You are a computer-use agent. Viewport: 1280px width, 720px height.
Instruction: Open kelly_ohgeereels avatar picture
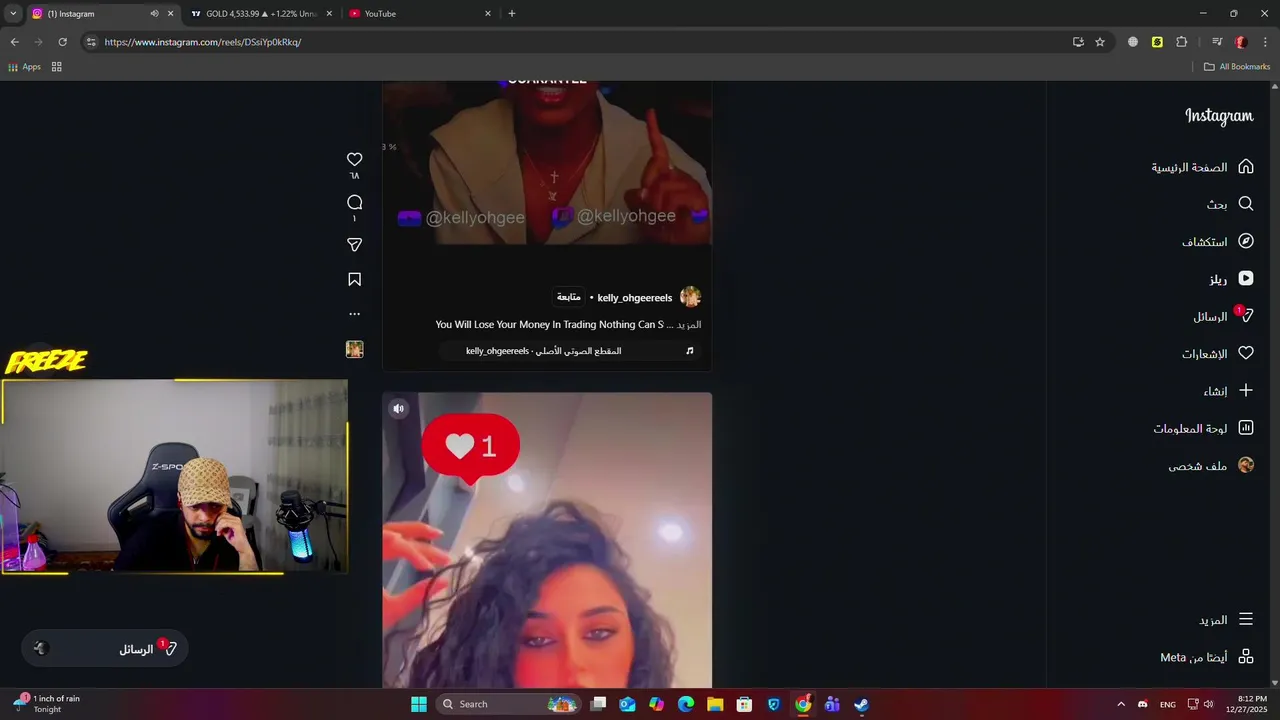(x=690, y=297)
